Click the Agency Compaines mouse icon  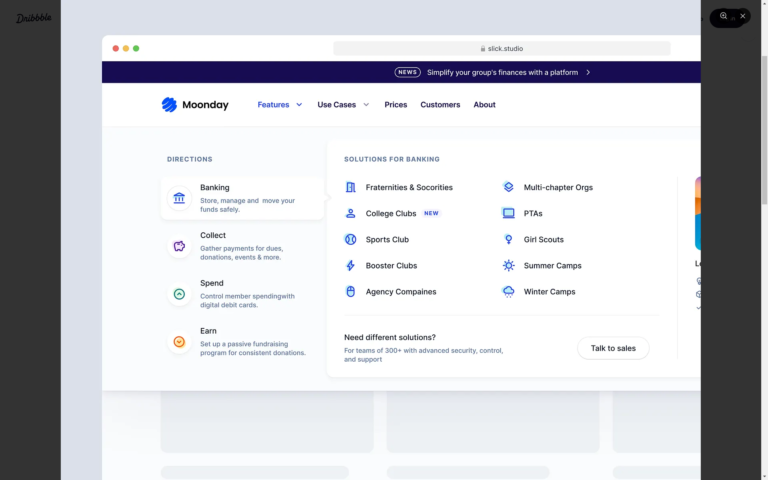tap(351, 291)
